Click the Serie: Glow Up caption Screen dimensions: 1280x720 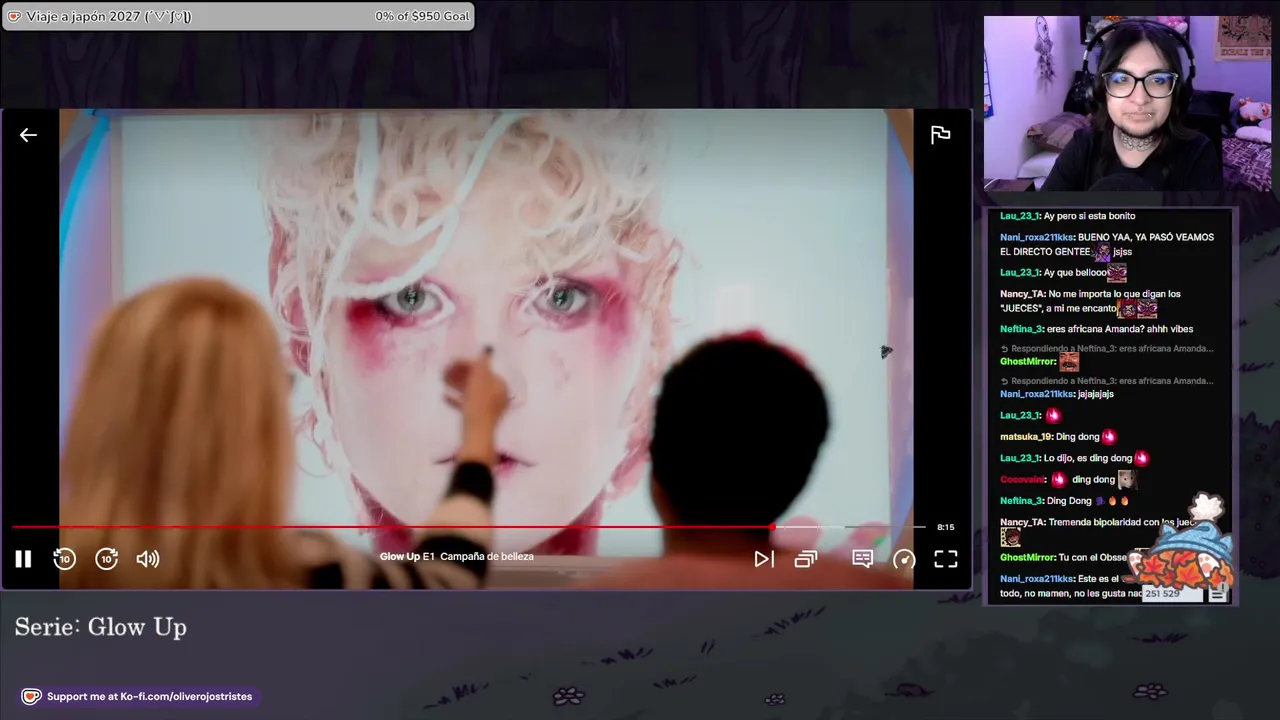click(101, 627)
